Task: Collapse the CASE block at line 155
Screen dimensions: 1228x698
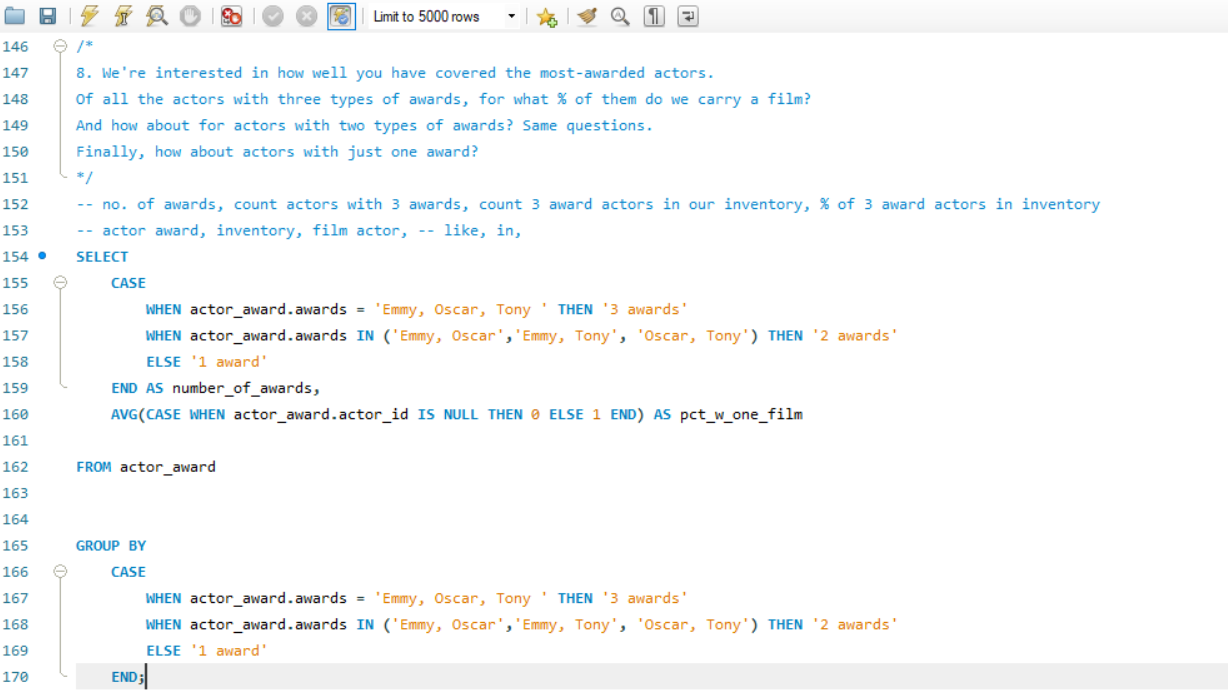Action: point(60,283)
